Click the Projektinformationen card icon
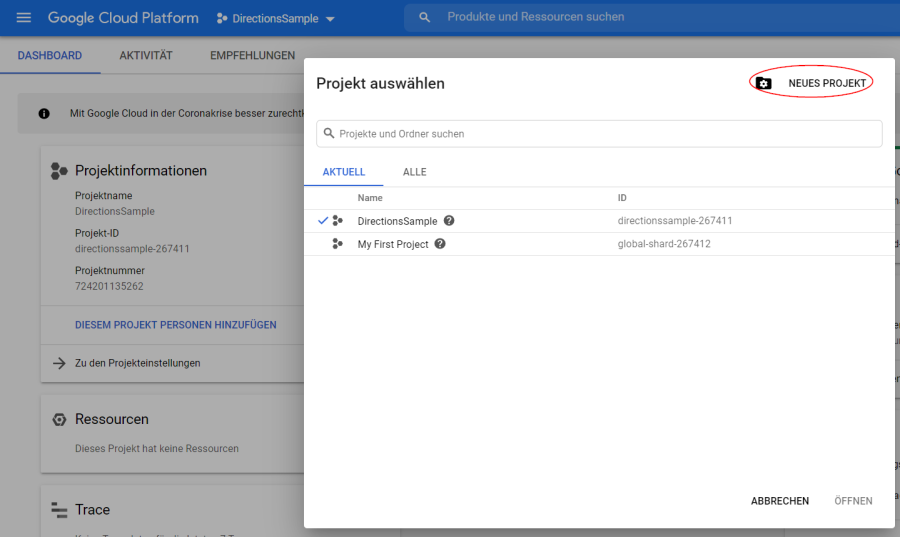 point(59,171)
